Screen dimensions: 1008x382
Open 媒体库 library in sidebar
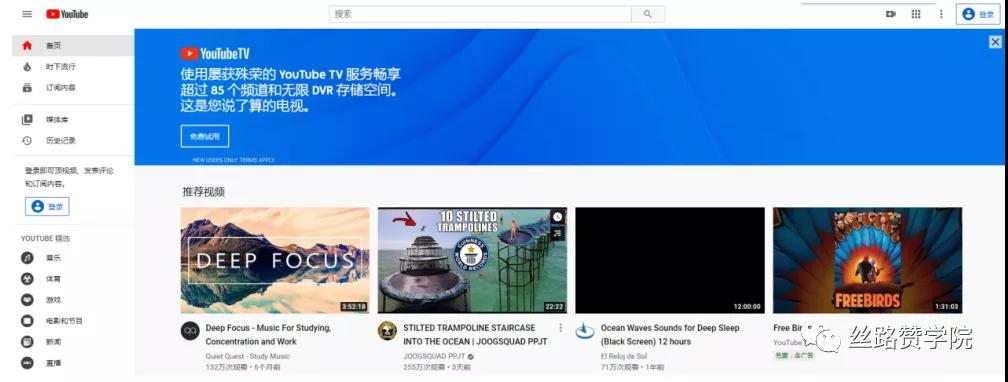pos(73,120)
